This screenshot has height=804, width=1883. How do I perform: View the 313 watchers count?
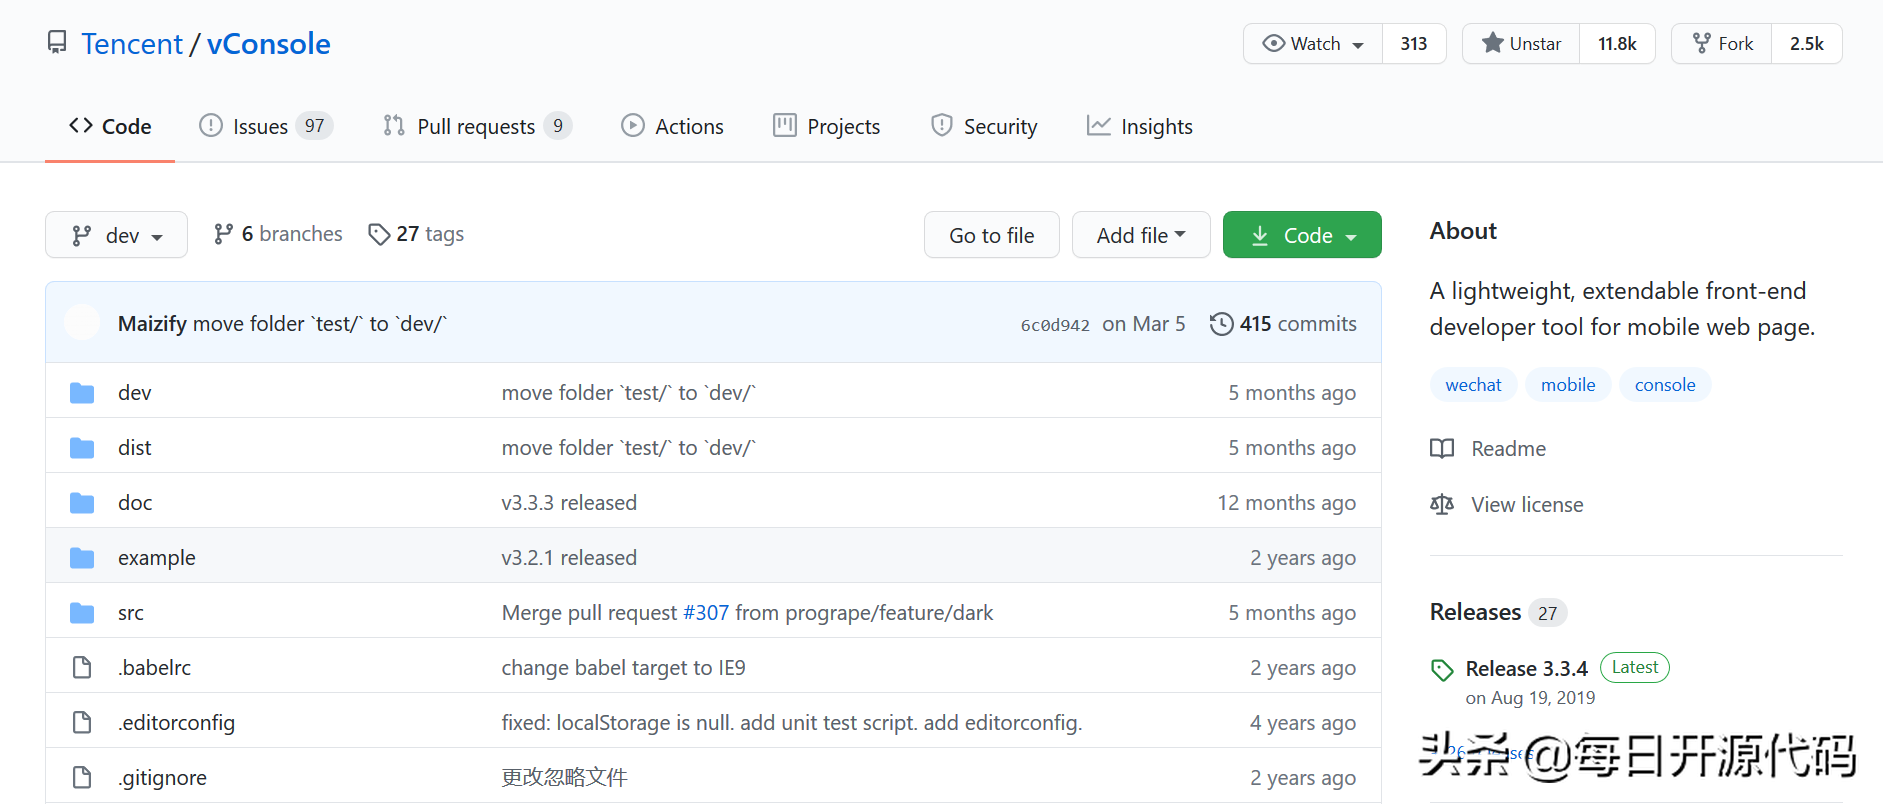tap(1414, 44)
